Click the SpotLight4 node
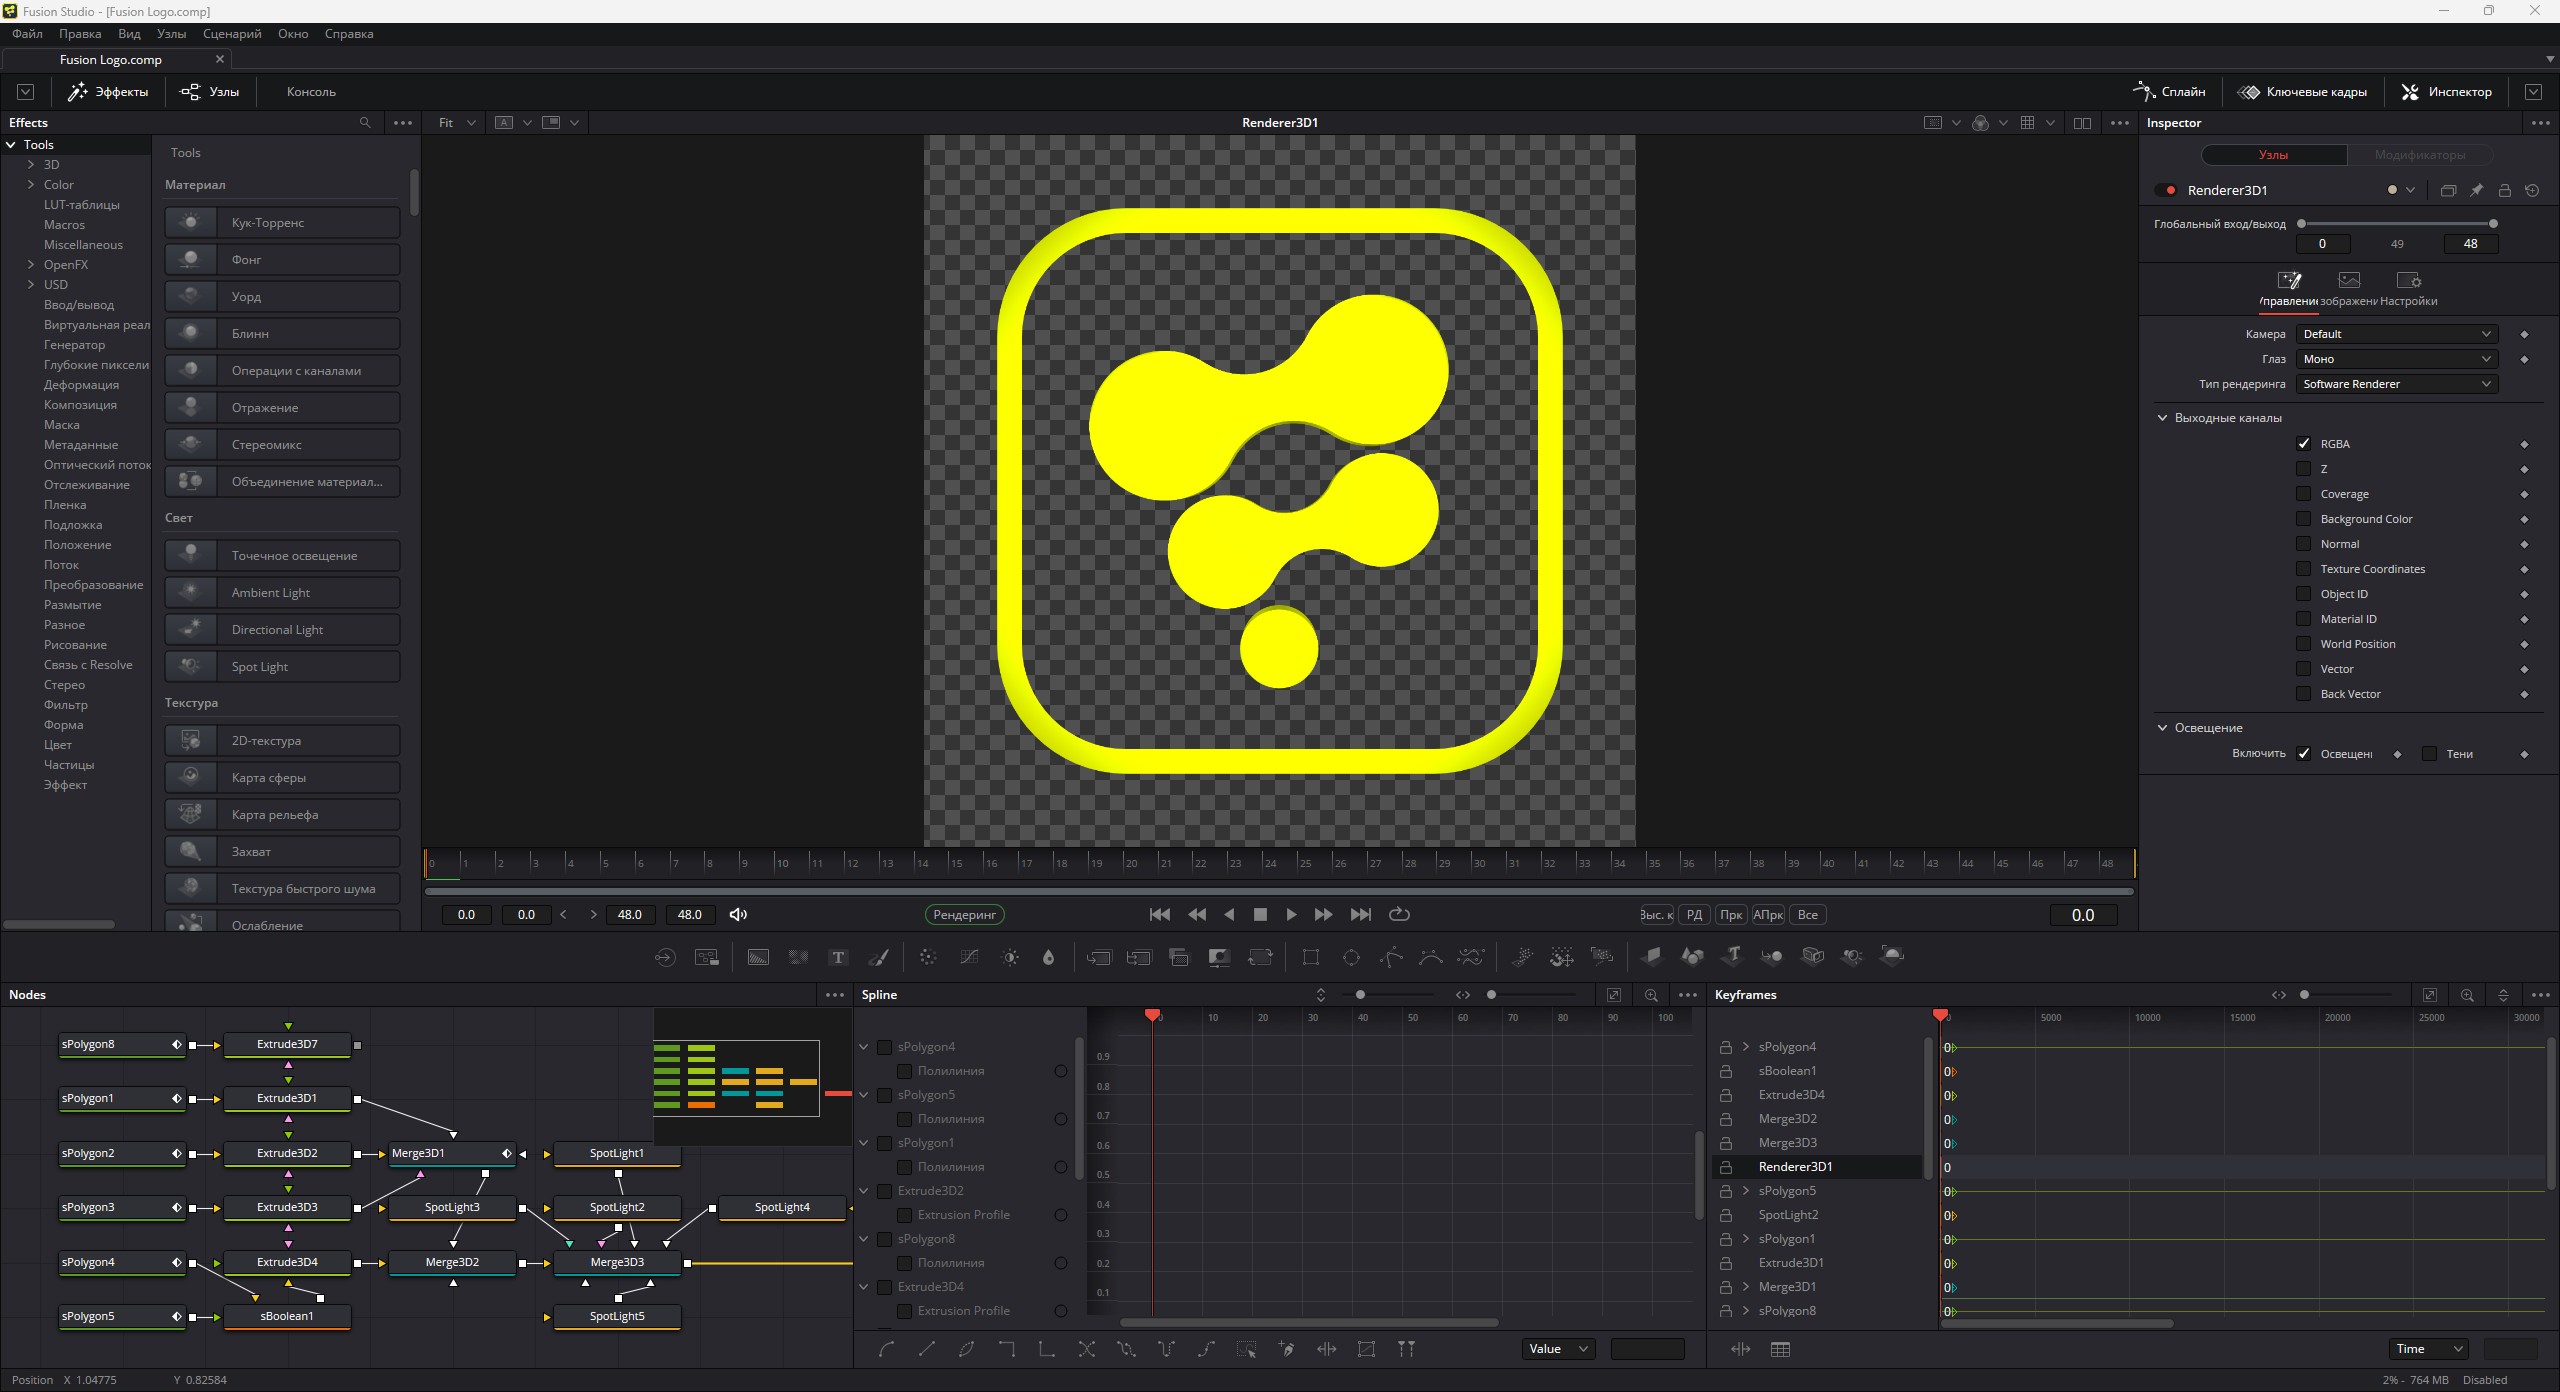Image resolution: width=2560 pixels, height=1392 pixels. 782,1207
